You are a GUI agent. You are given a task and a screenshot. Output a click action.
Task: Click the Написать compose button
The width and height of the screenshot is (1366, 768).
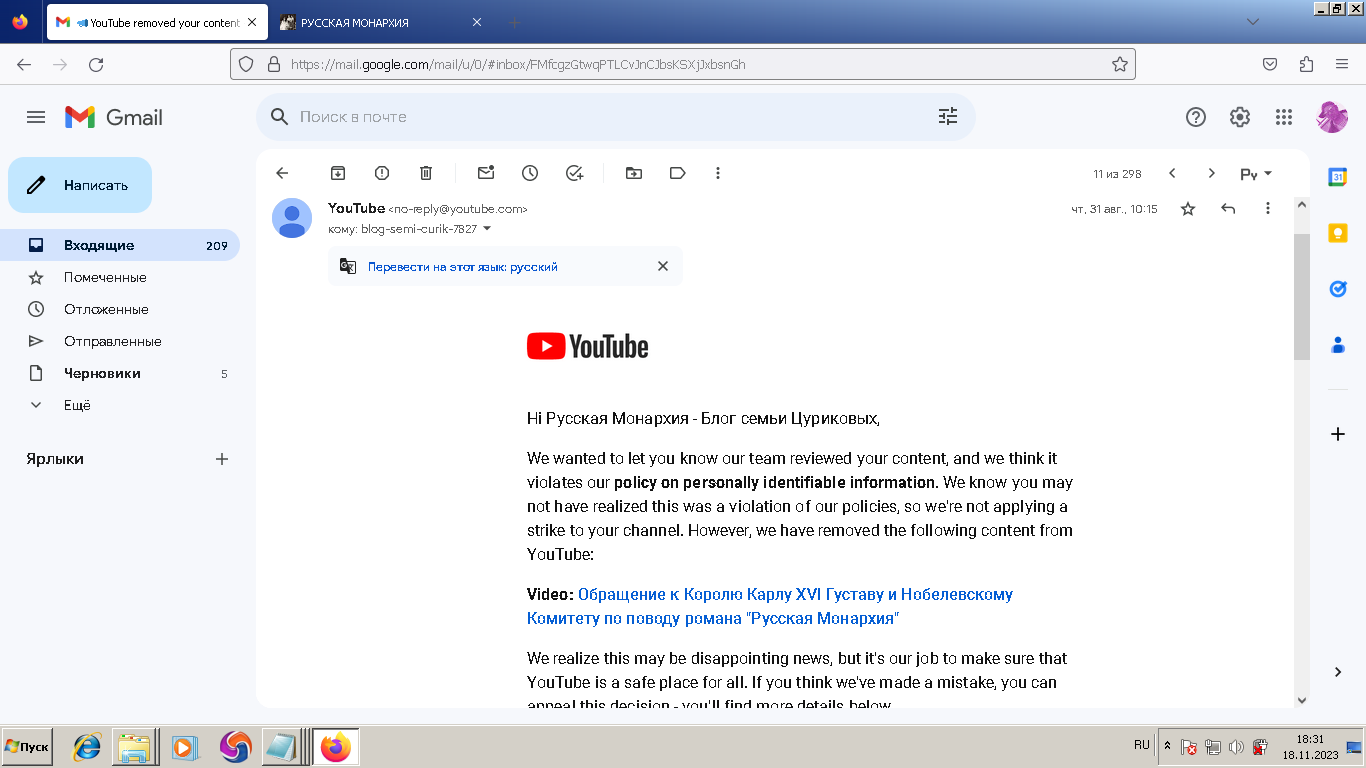80,185
